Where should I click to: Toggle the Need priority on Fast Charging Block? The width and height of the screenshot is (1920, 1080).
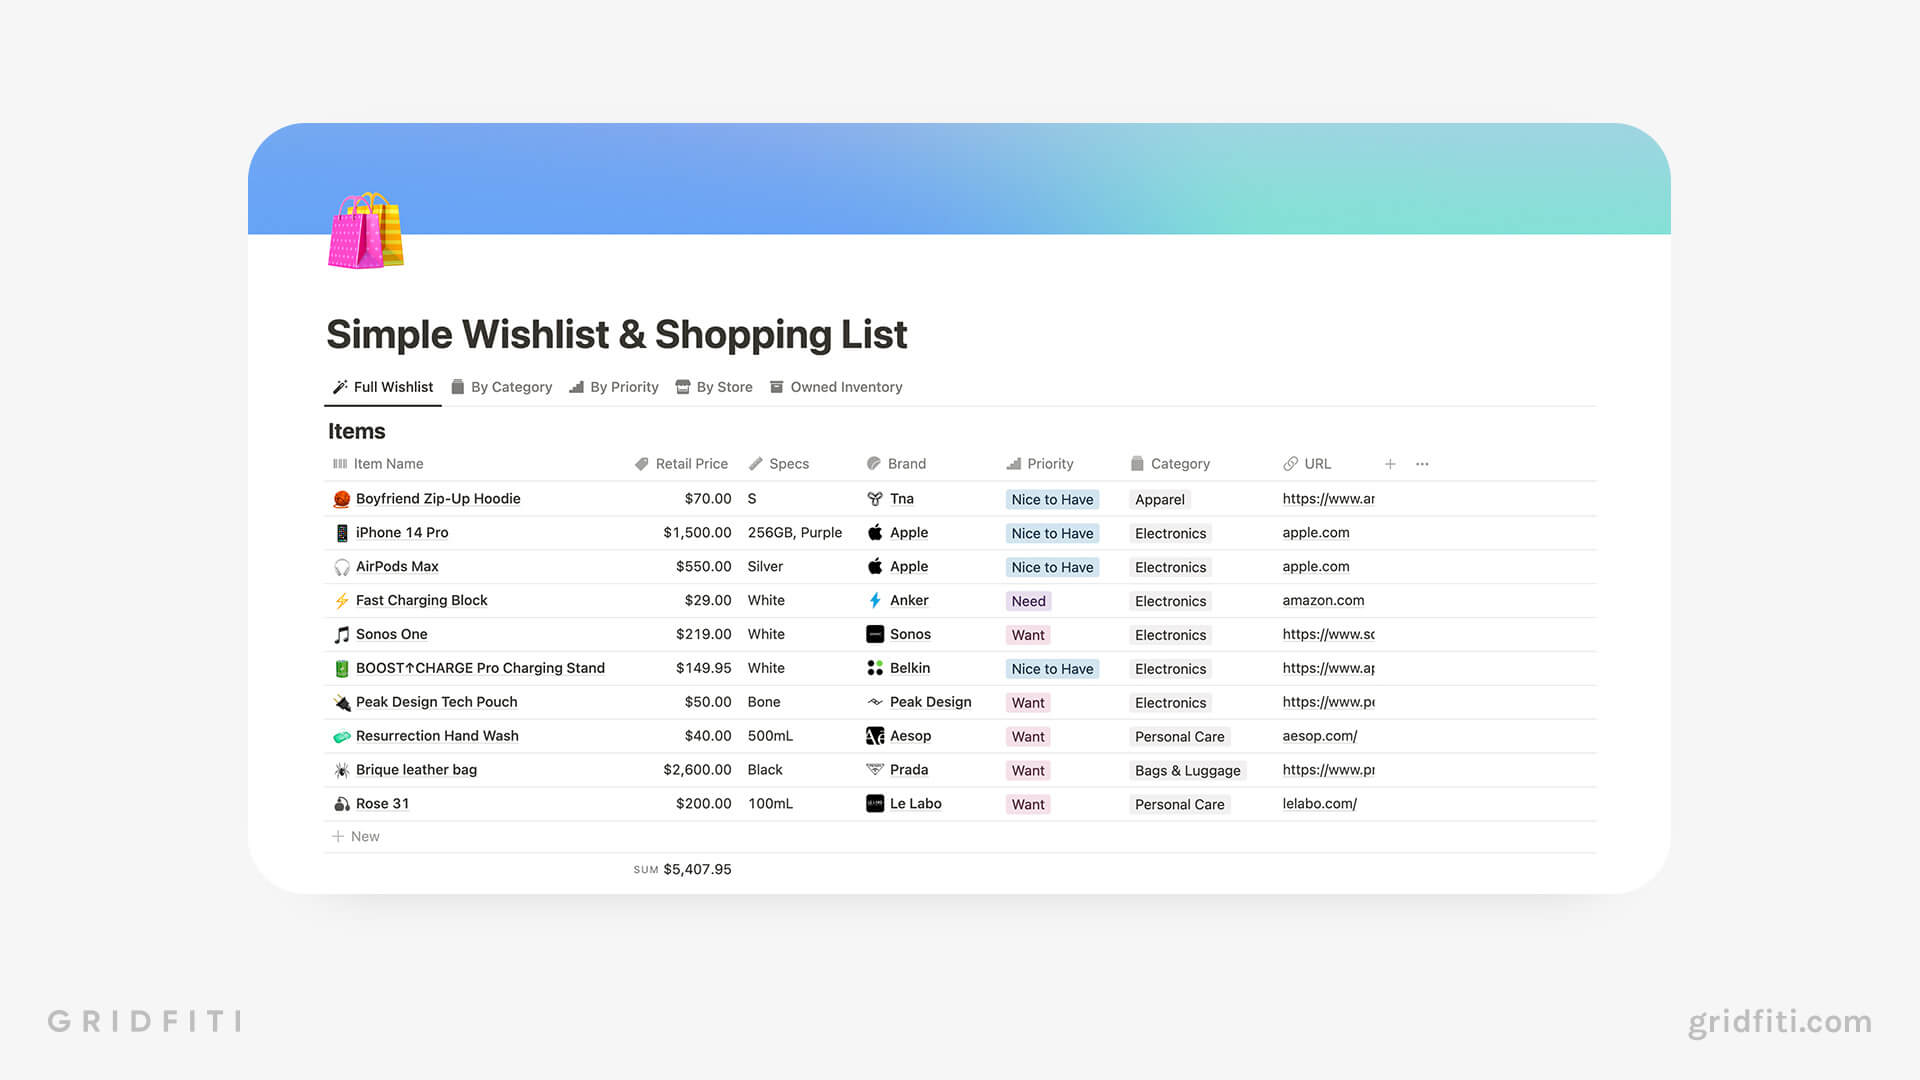[1027, 600]
